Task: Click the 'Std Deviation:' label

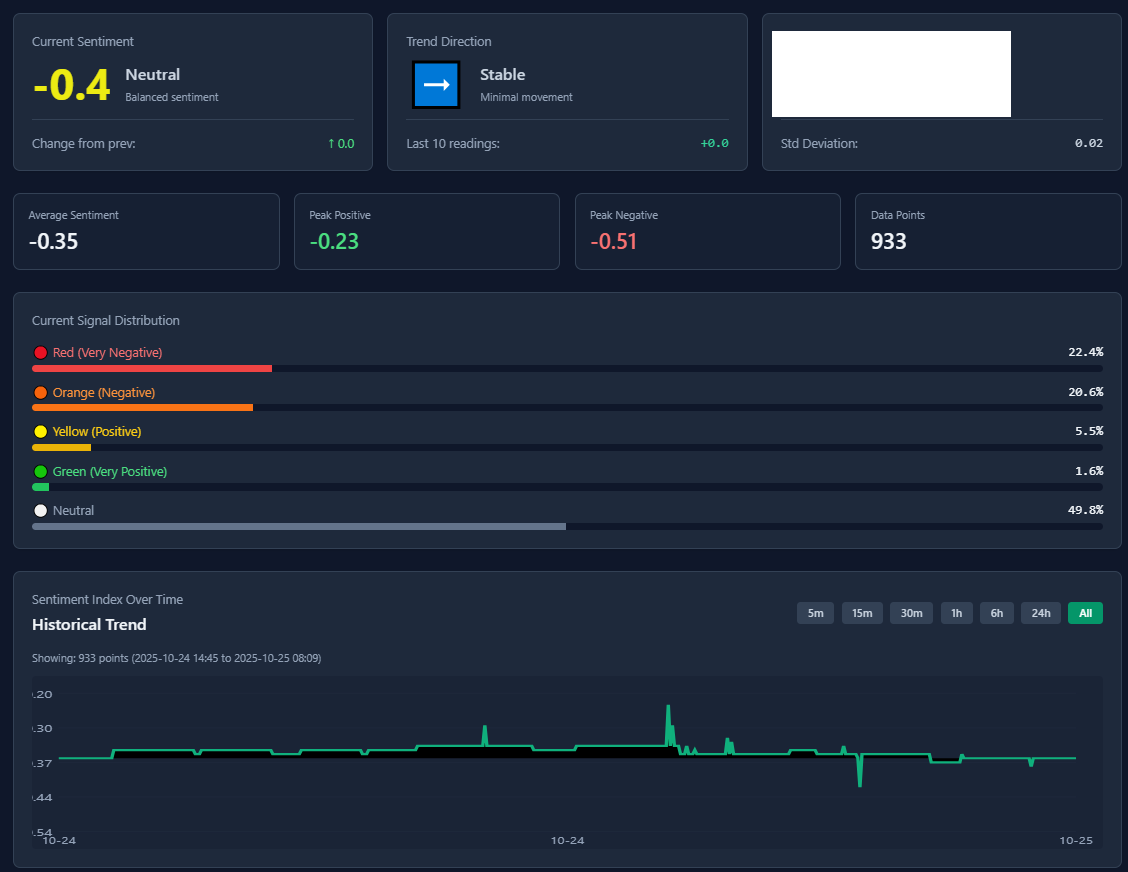Action: pos(819,144)
